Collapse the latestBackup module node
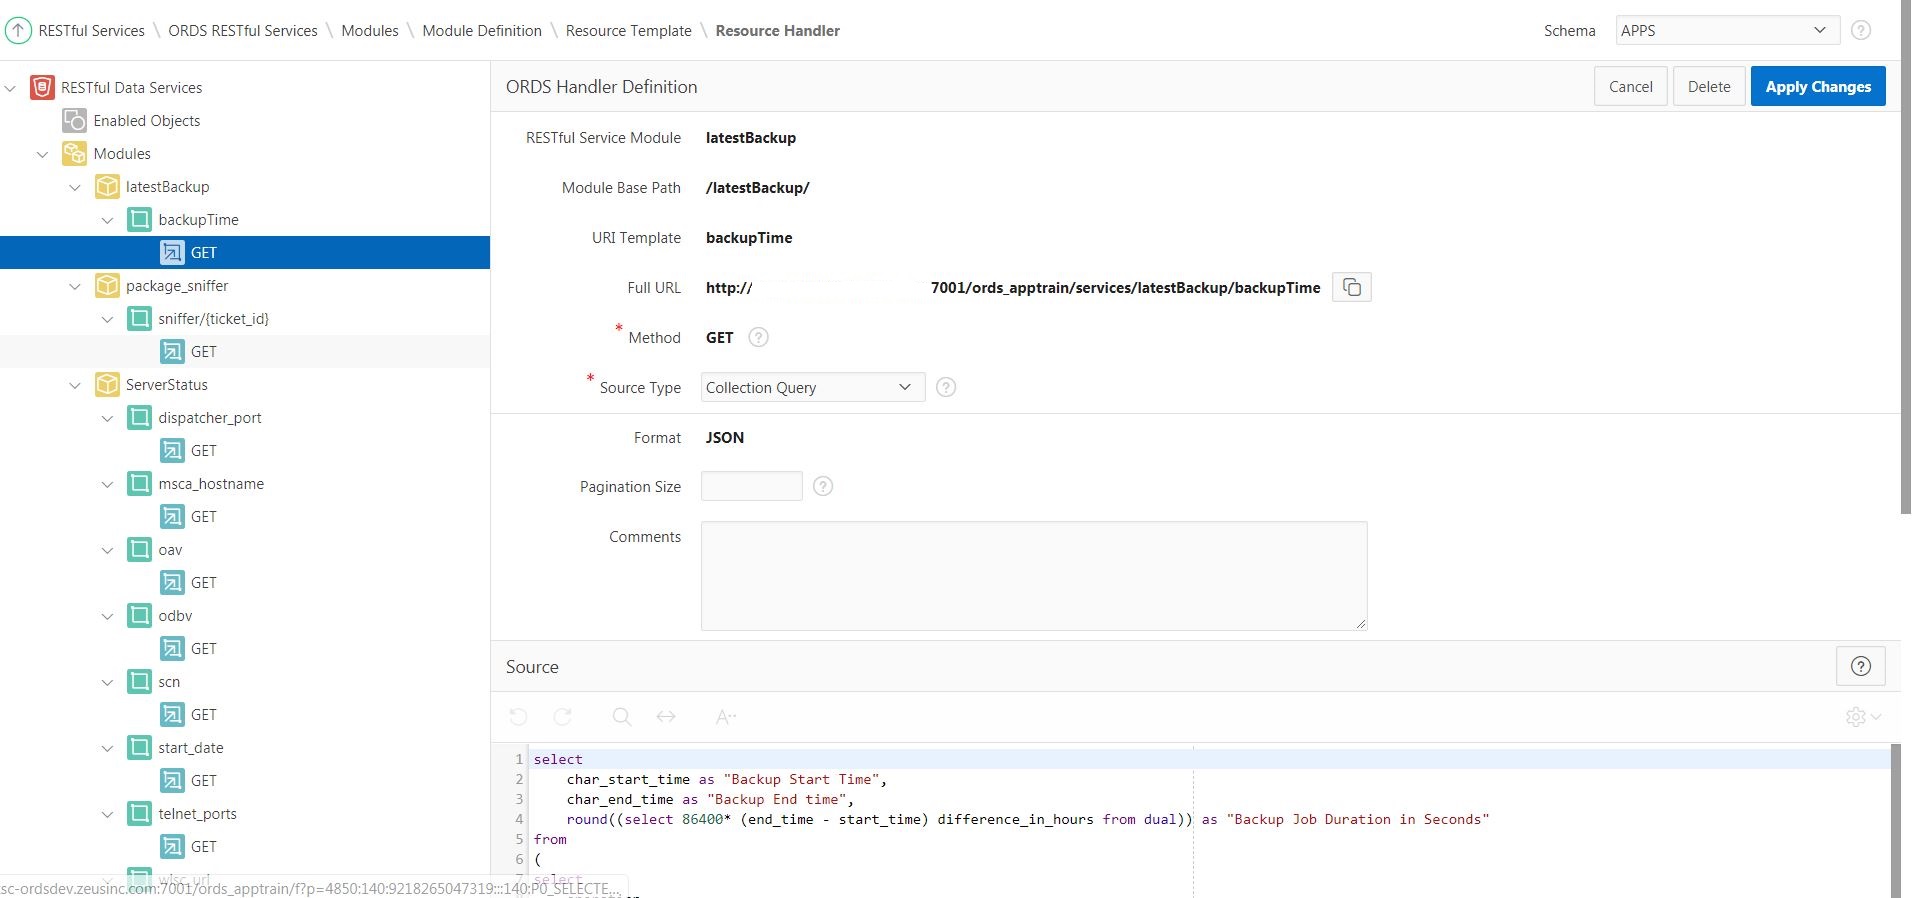Screen dimensions: 1918x898 tap(75, 187)
